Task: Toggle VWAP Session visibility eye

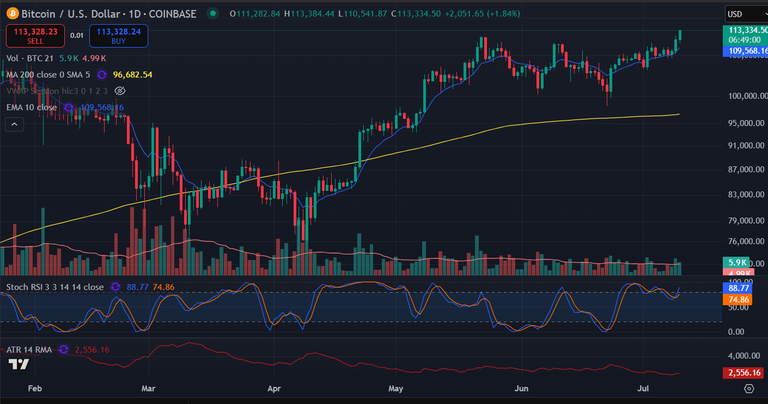Action: [120, 91]
